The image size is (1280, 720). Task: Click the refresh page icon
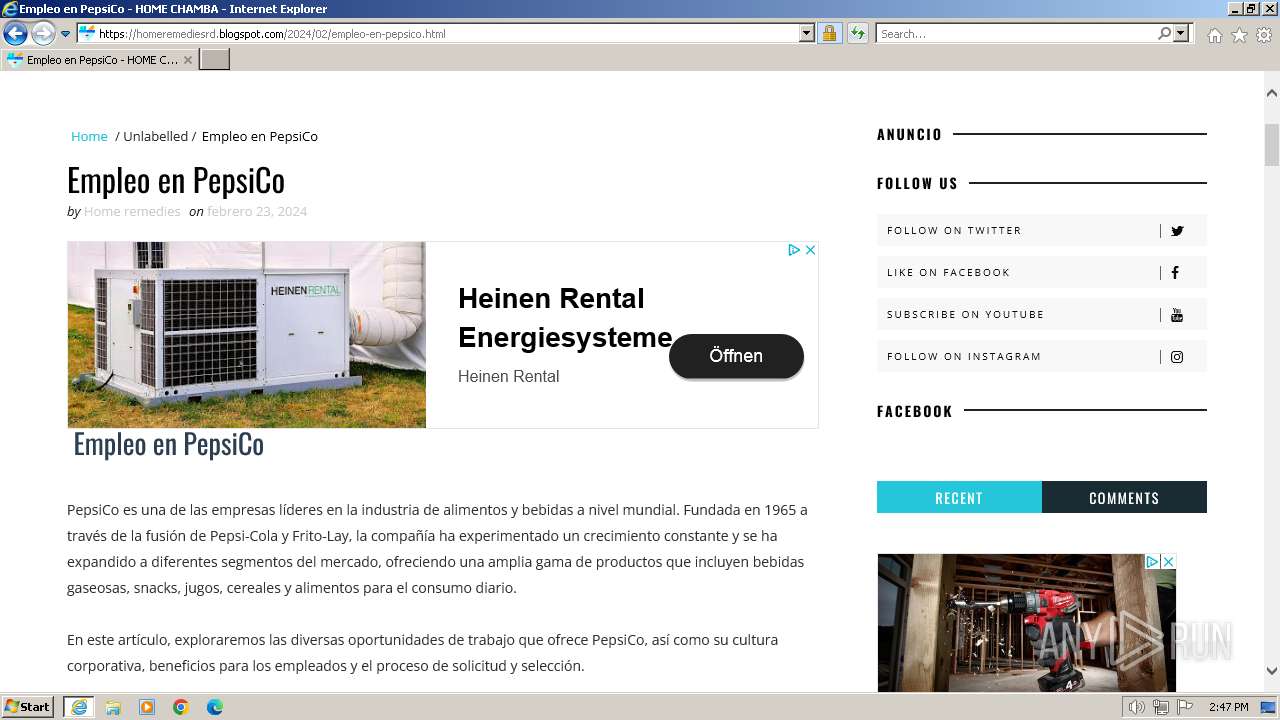click(857, 33)
